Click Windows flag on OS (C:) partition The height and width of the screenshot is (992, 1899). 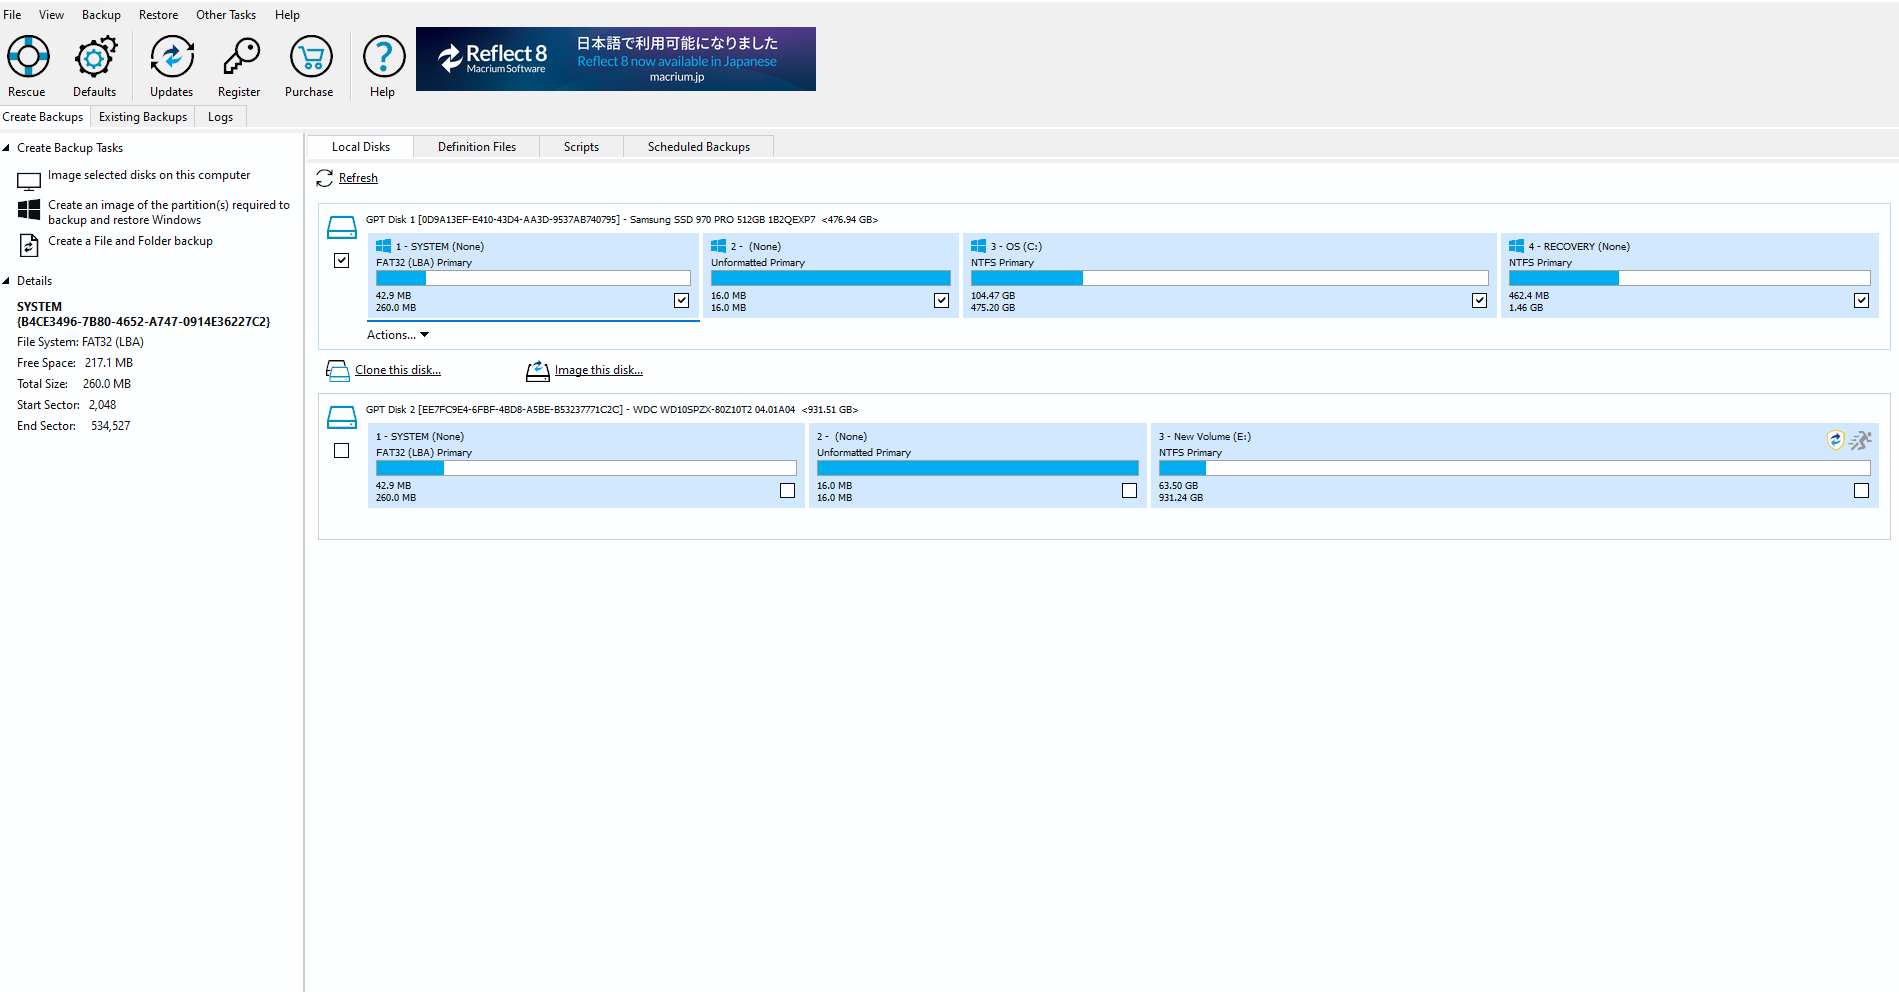pyautogui.click(x=978, y=246)
